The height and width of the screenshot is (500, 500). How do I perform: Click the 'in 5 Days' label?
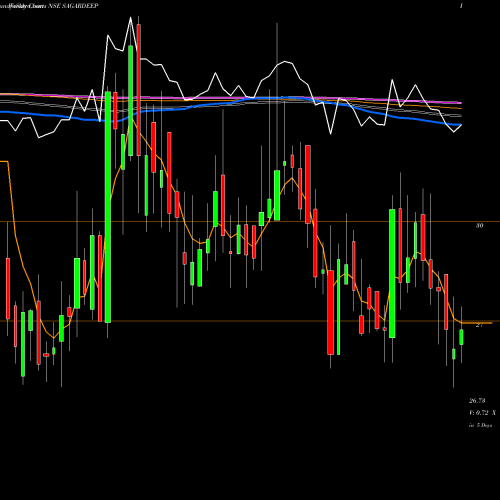point(480,425)
